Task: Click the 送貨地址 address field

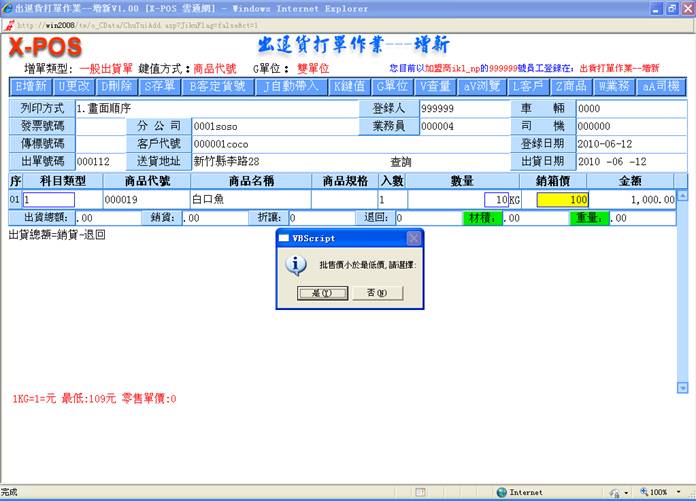Action: tap(272, 161)
